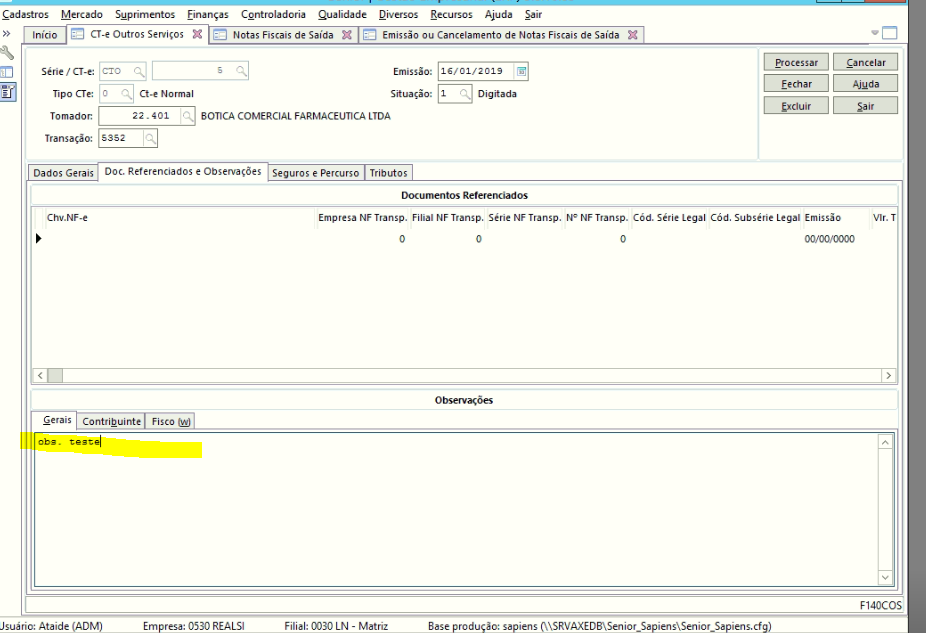Select the Contribuinte observations tab
The height and width of the screenshot is (633, 926).
[112, 421]
